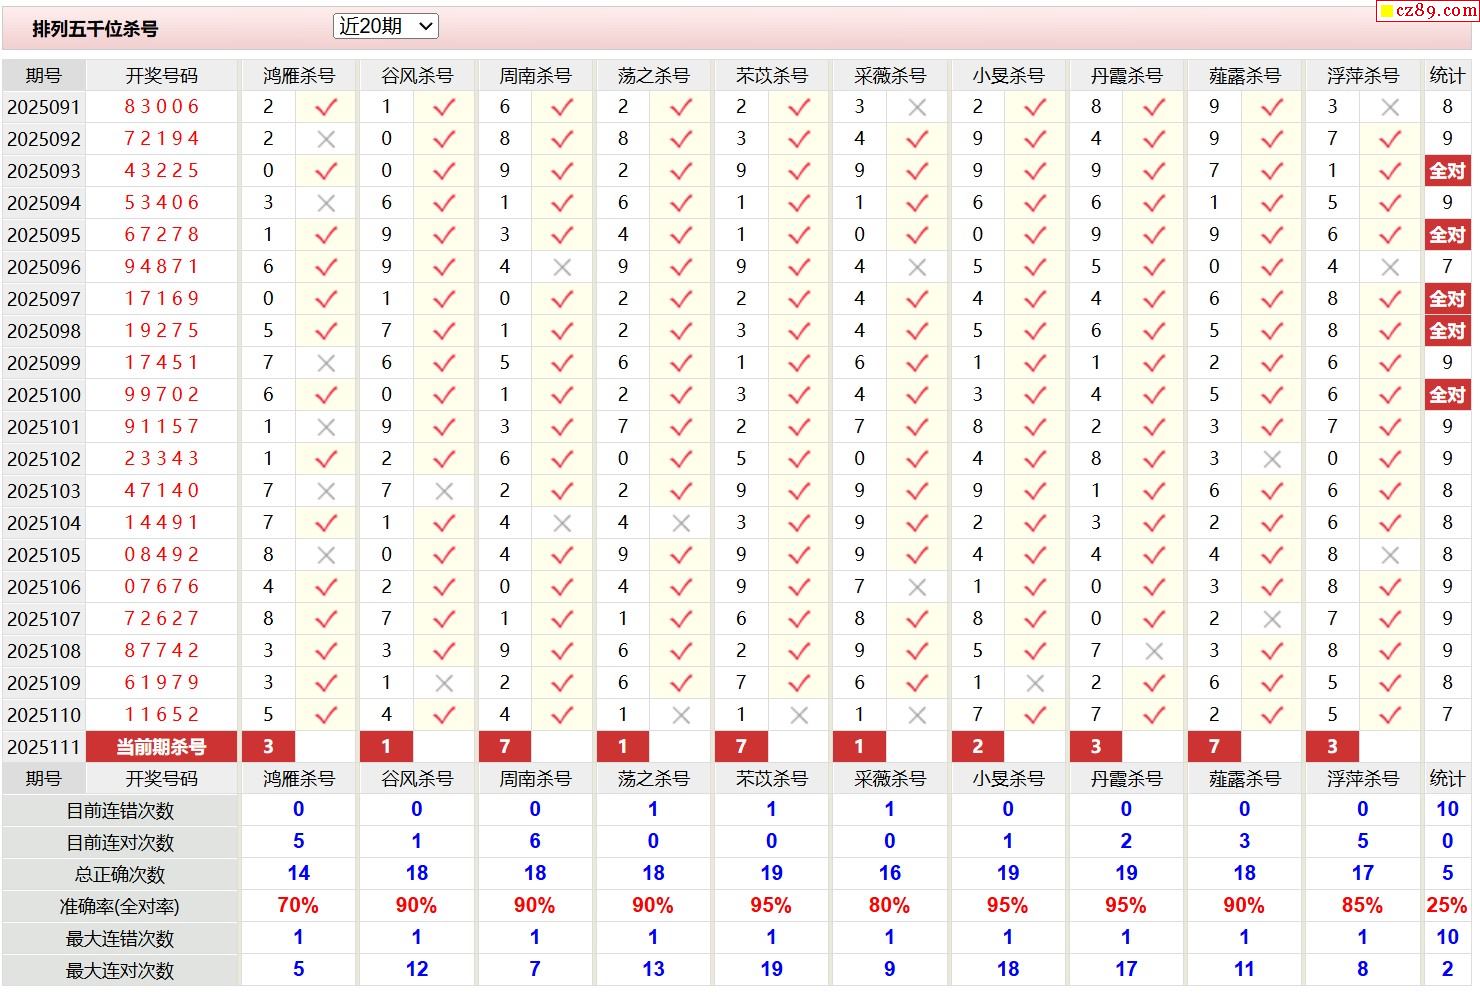This screenshot has width=1480, height=995.
Task: Click the cross mark for 芣苡杀号 in row 2025110
Action: point(799,715)
